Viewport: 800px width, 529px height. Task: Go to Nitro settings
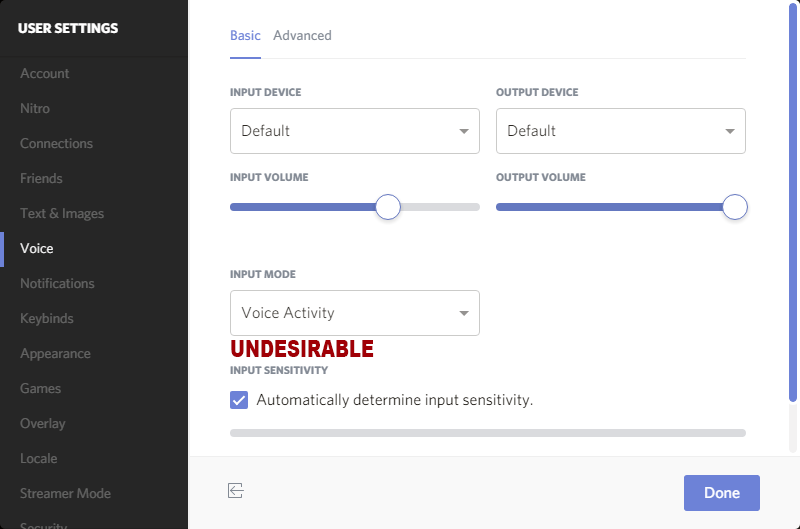[35, 108]
